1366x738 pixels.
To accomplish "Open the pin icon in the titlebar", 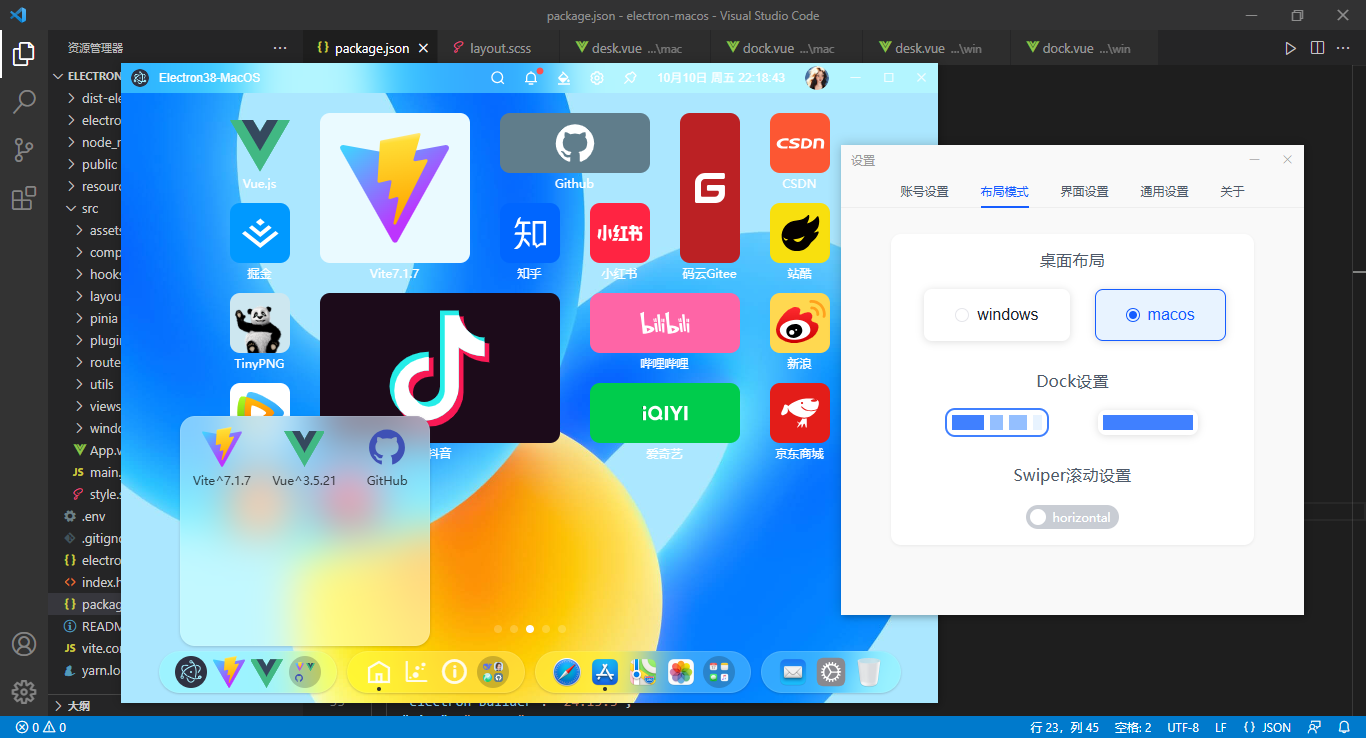I will (x=631, y=77).
